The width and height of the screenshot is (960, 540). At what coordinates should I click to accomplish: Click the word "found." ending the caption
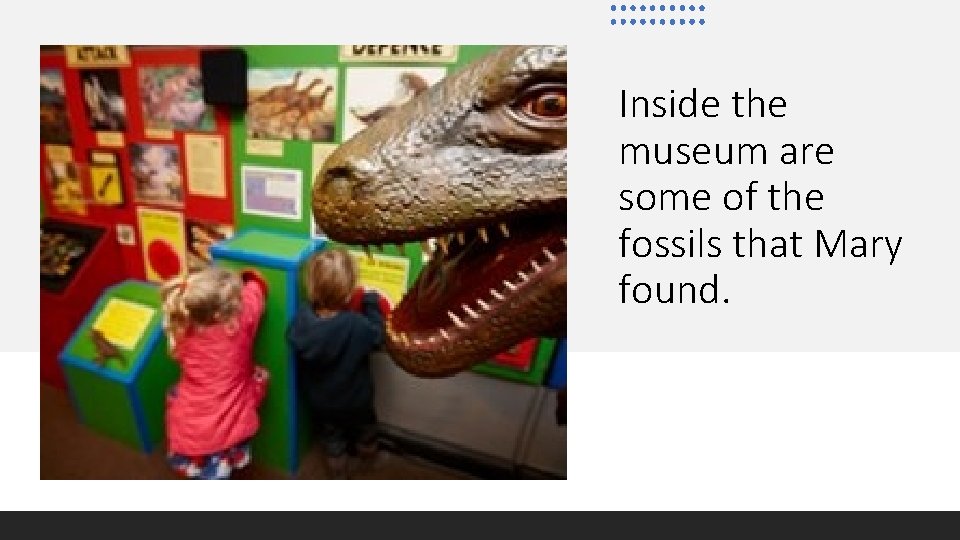(674, 289)
